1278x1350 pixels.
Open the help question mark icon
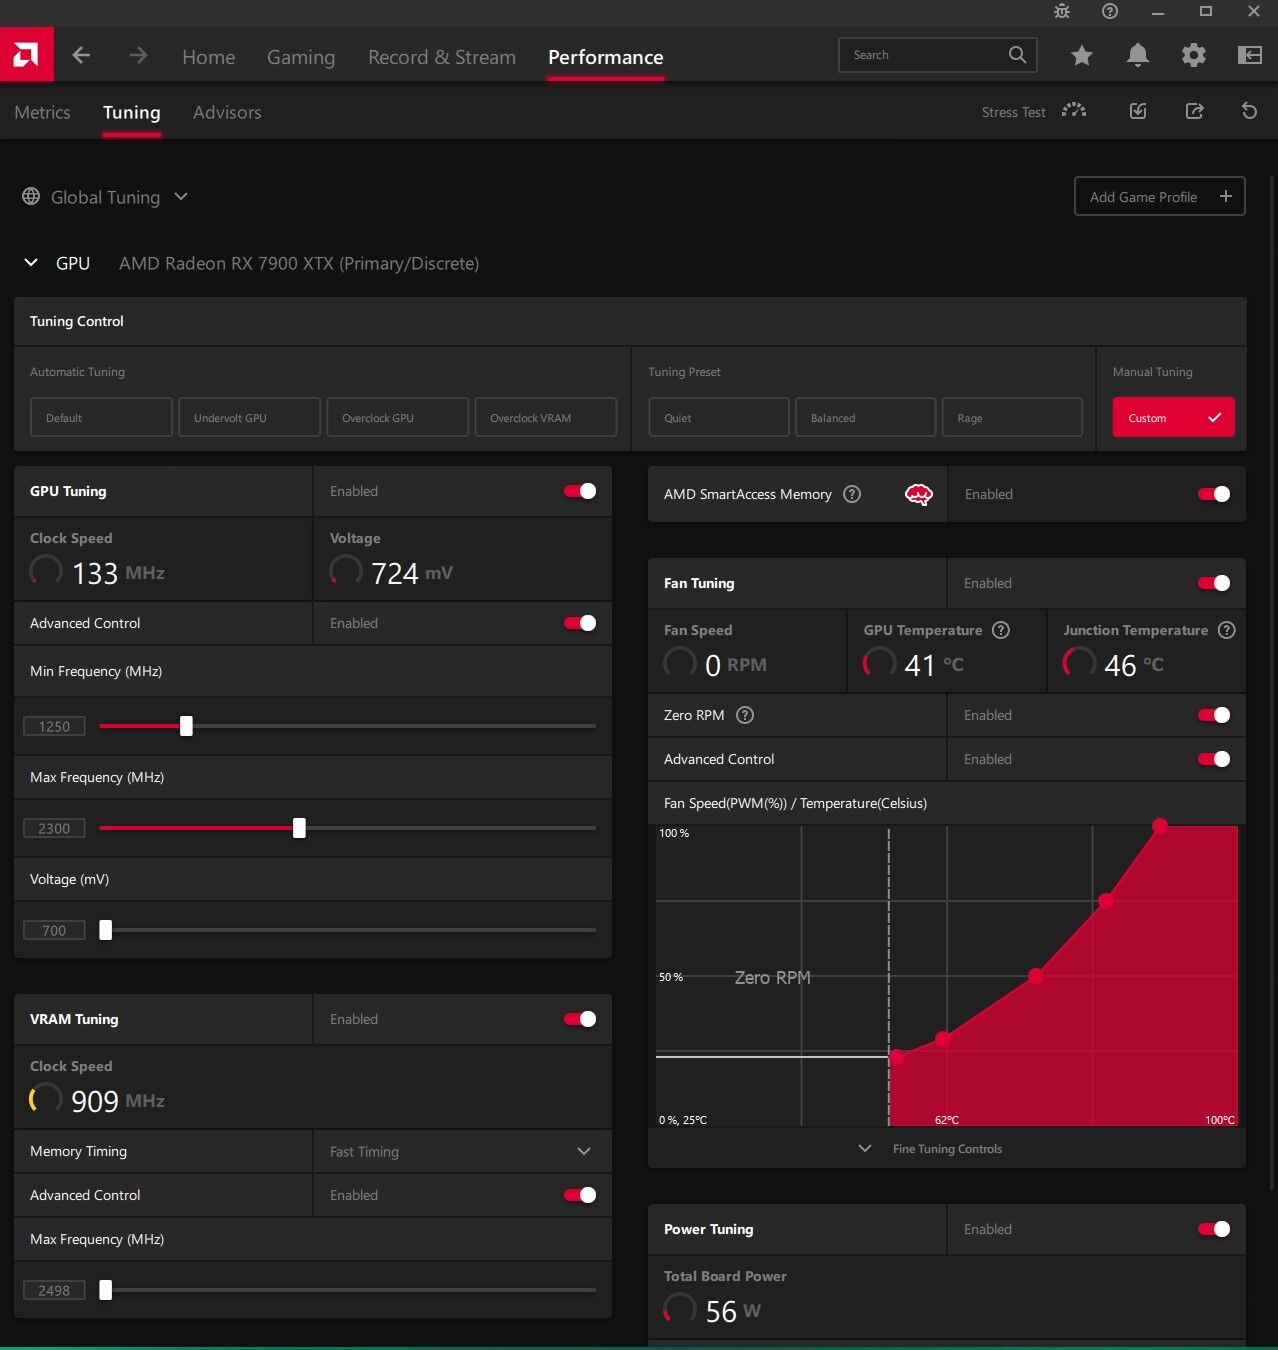coord(1110,12)
